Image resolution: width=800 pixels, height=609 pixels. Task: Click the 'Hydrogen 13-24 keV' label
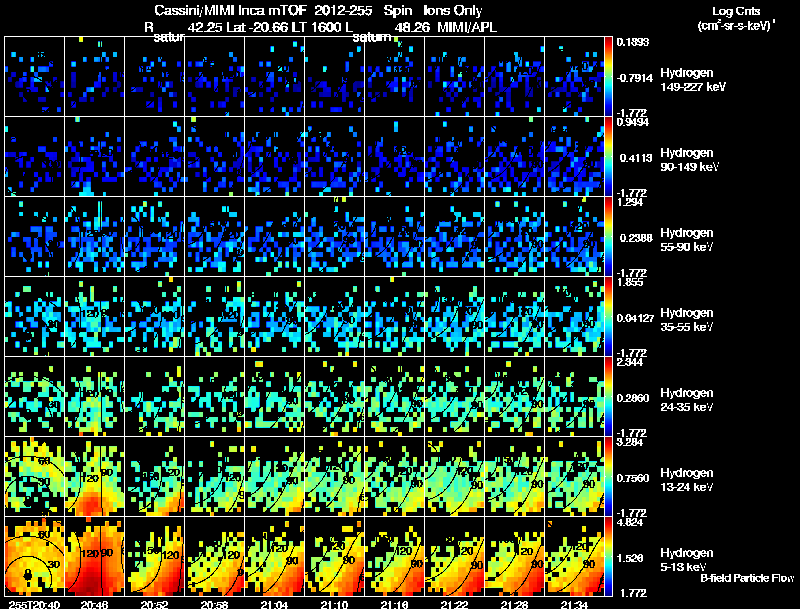point(687,480)
